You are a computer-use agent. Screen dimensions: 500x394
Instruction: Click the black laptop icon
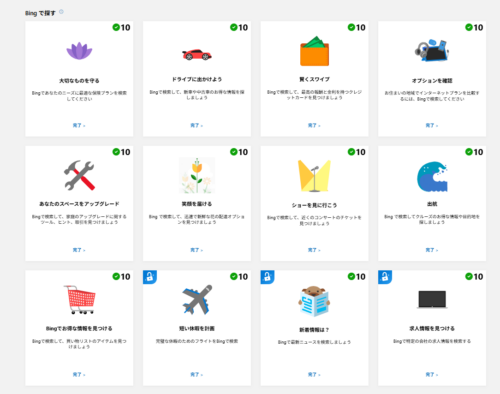(x=432, y=299)
